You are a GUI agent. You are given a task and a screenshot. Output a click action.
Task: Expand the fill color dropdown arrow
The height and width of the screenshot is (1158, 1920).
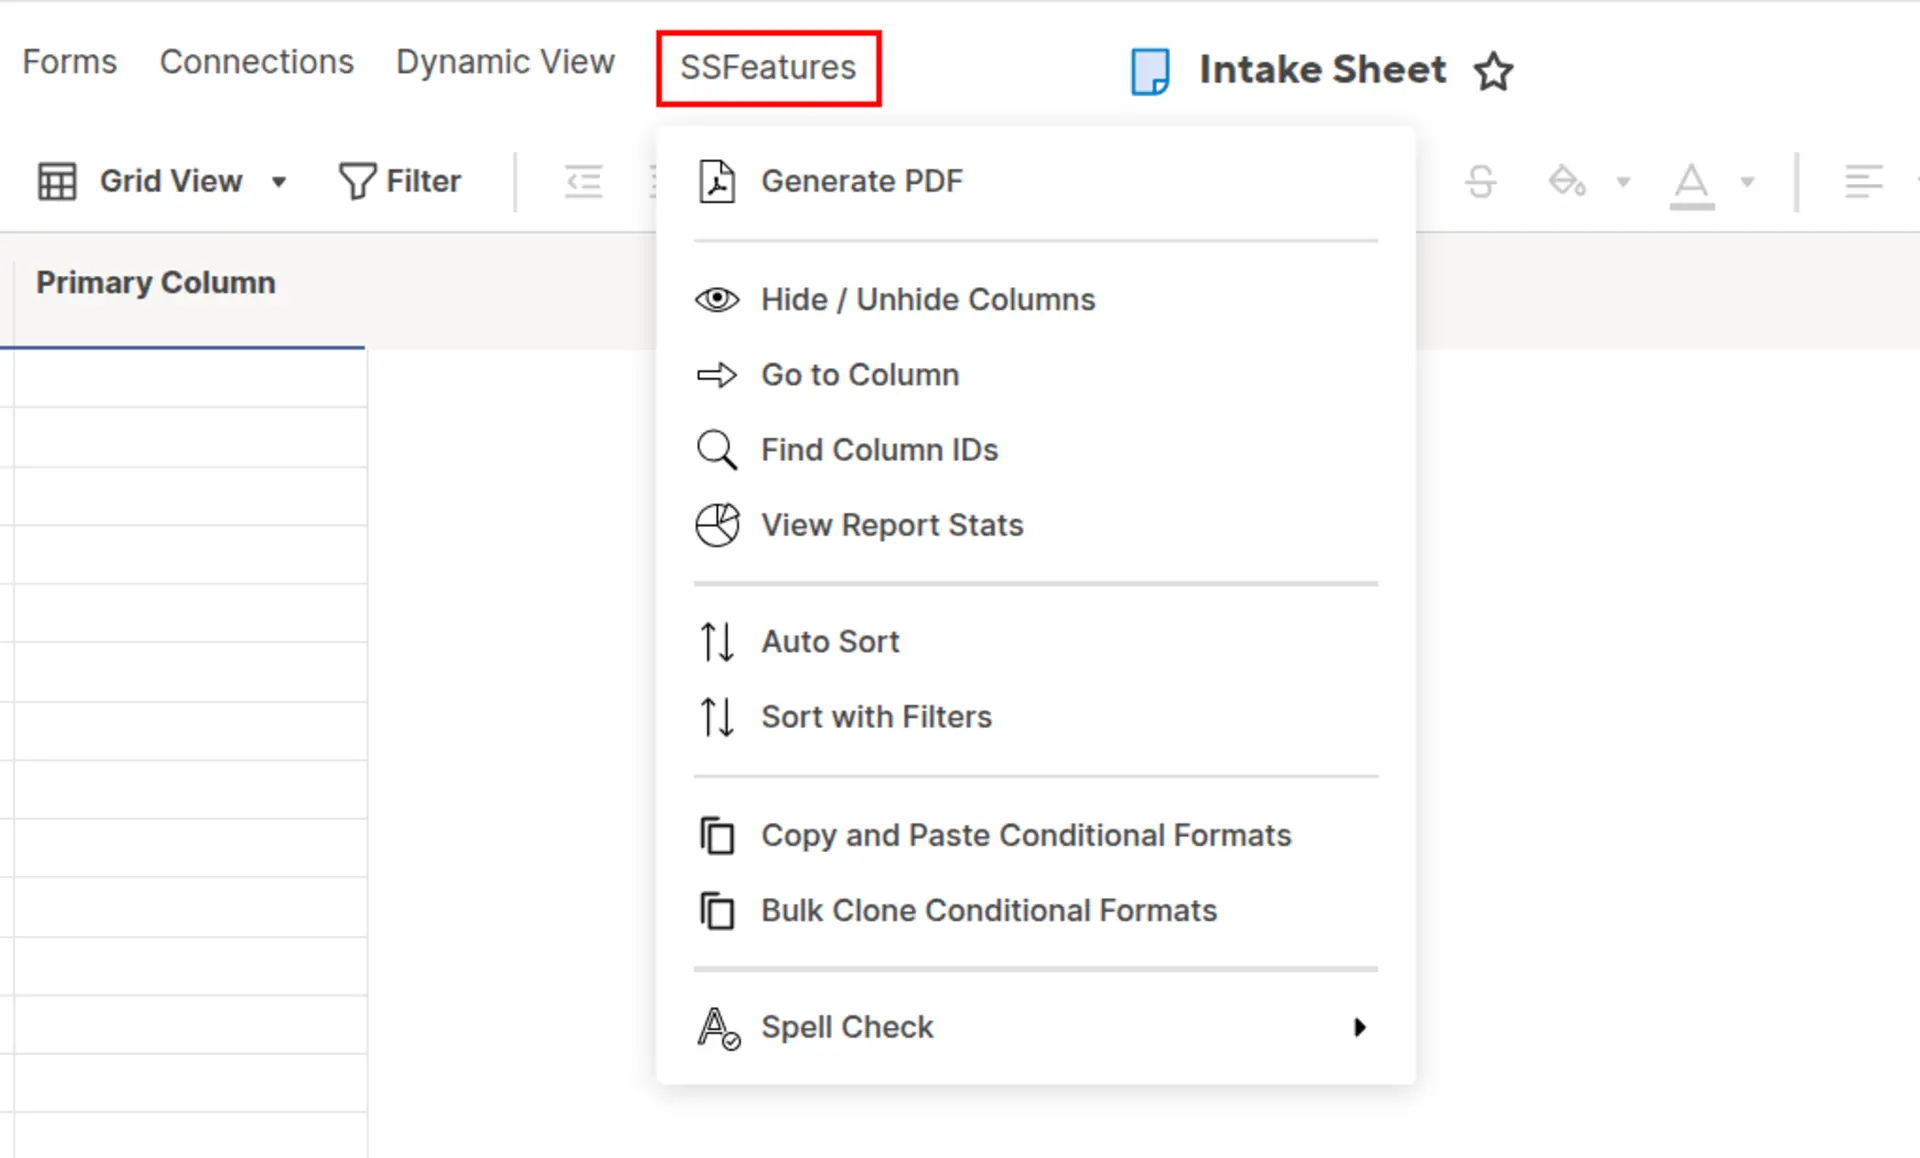click(x=1623, y=182)
